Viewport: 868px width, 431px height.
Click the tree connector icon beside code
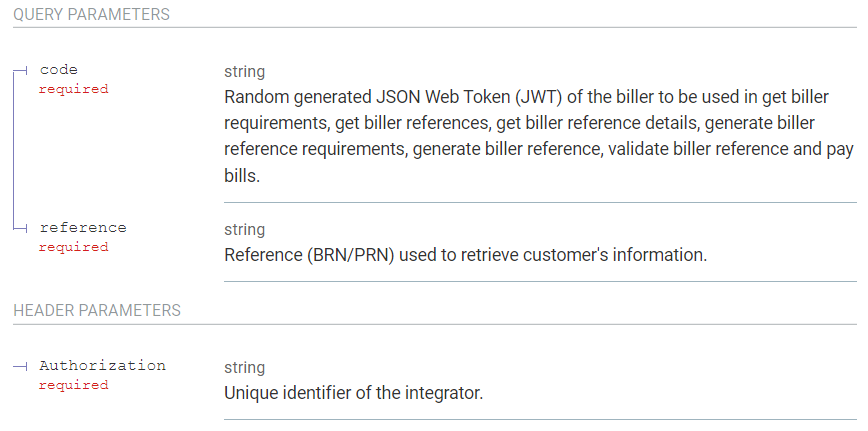point(20,70)
